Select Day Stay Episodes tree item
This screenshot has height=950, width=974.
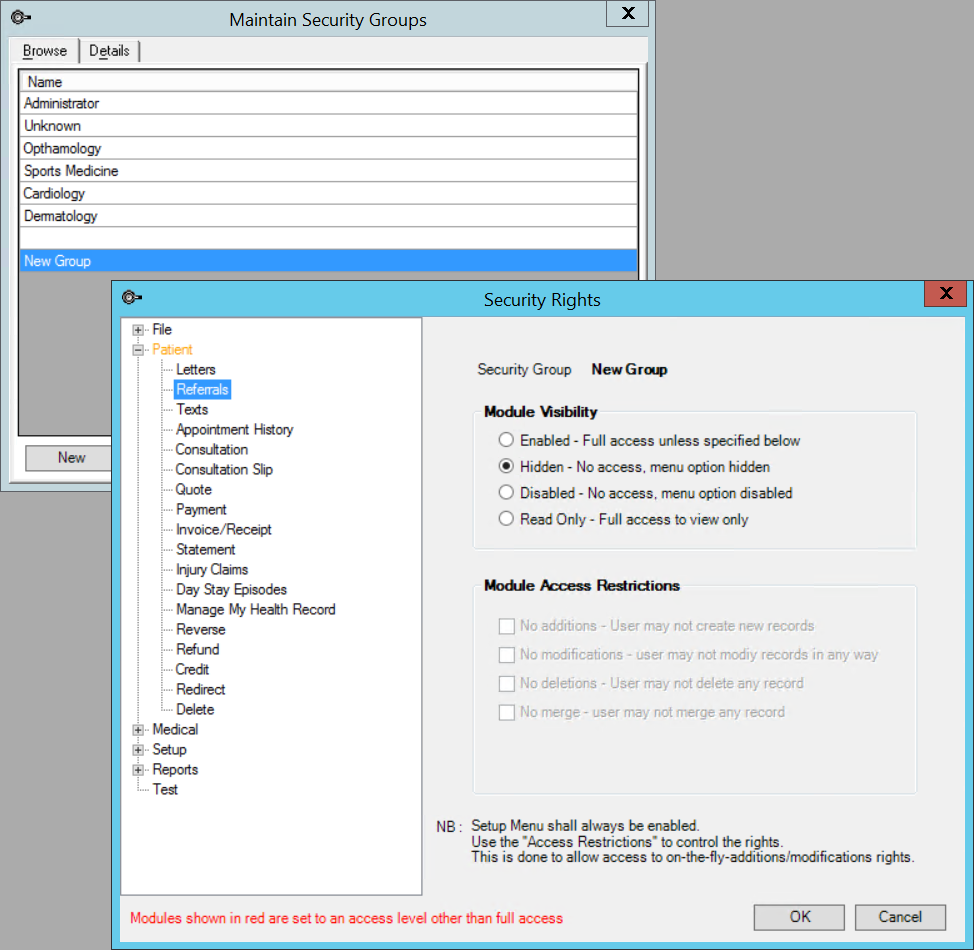click(231, 590)
